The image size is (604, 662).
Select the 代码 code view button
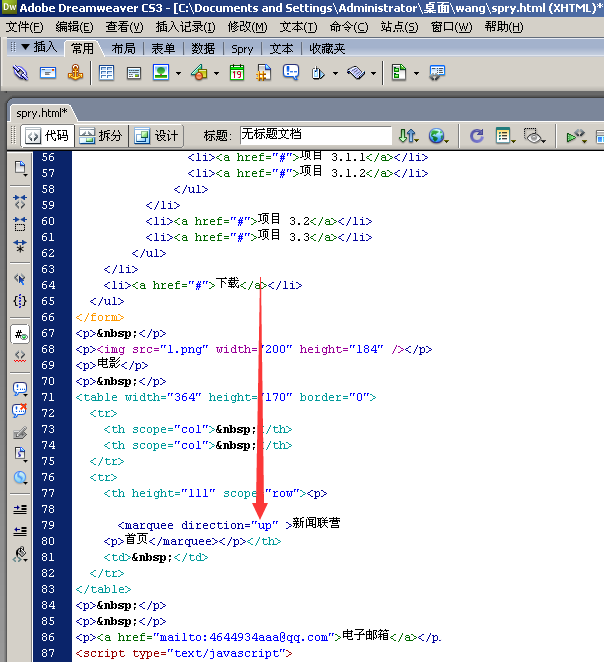click(47, 136)
